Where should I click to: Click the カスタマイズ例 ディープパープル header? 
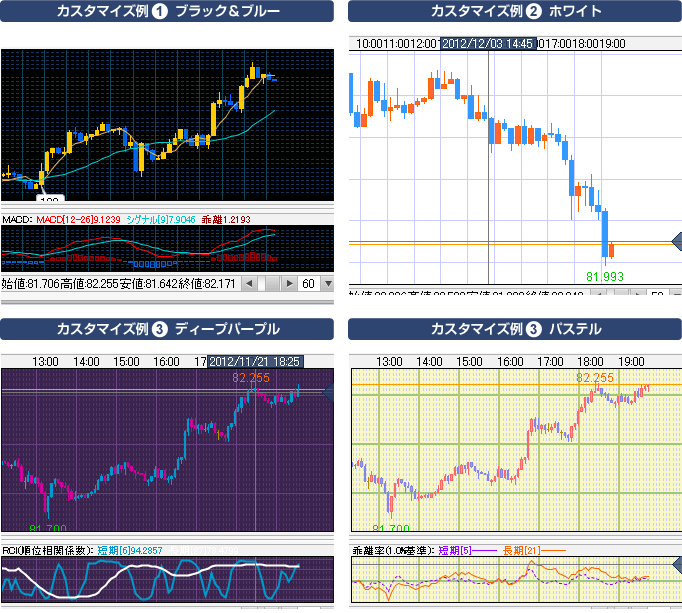[167, 329]
